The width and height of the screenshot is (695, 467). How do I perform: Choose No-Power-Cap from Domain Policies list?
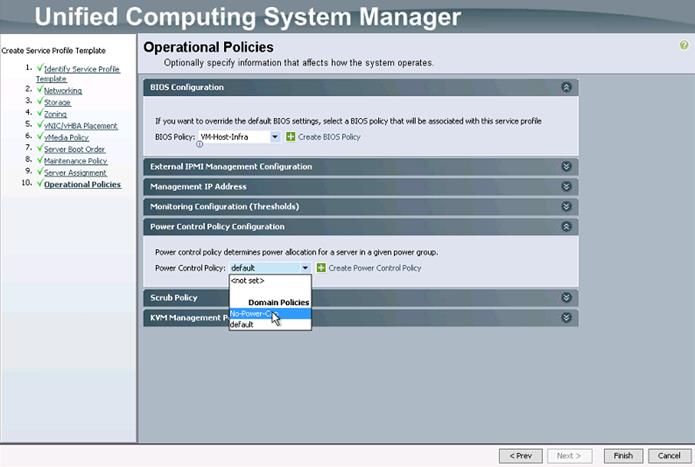tap(270, 314)
